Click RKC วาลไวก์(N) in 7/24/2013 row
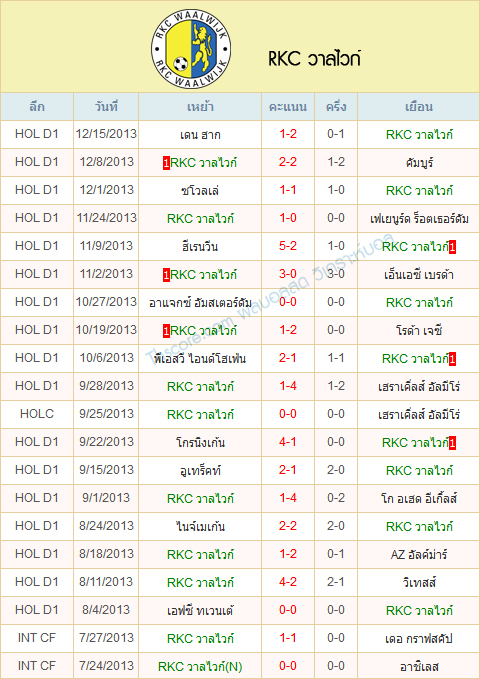The image size is (480, 679). [x=200, y=666]
